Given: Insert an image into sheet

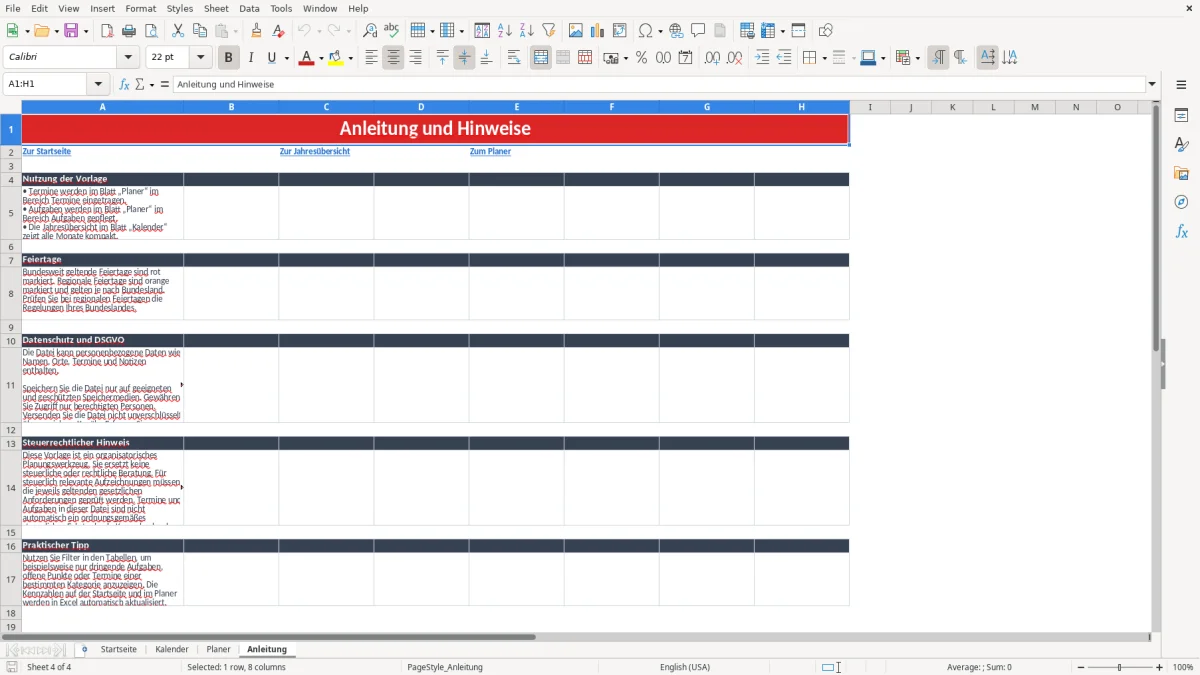Looking at the screenshot, I should [x=576, y=31].
